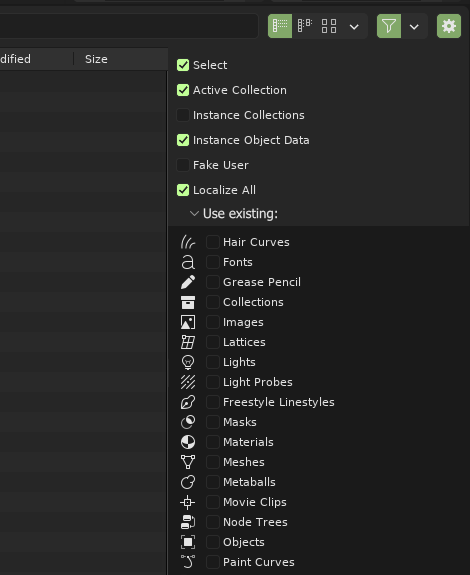Click the Movie Clips tracker icon
Screen dimensions: 470x575
[188, 502]
